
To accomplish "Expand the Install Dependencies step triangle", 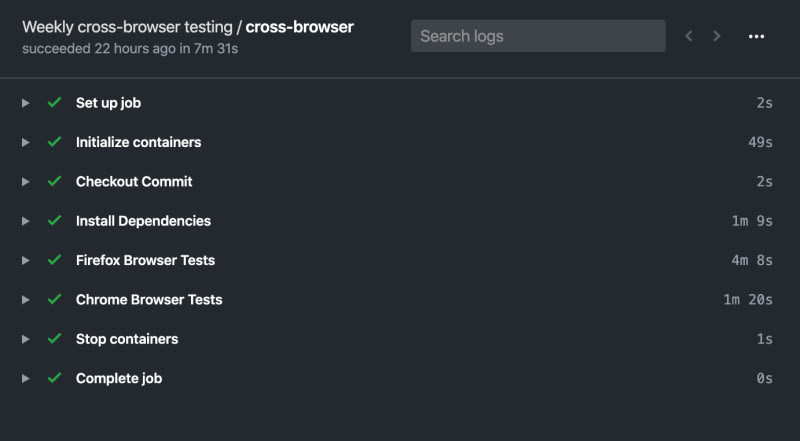I will click(26, 221).
